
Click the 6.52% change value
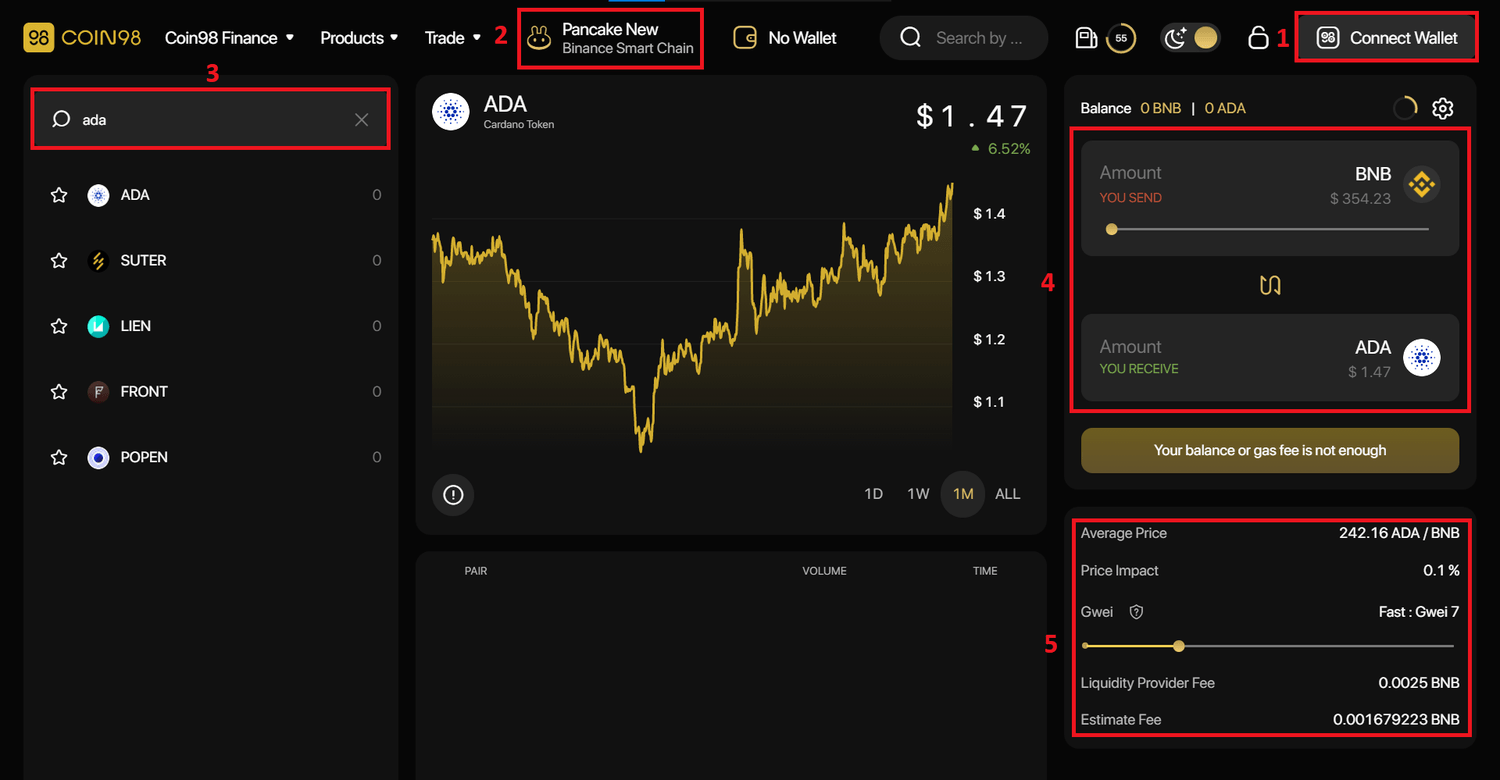(x=1009, y=148)
